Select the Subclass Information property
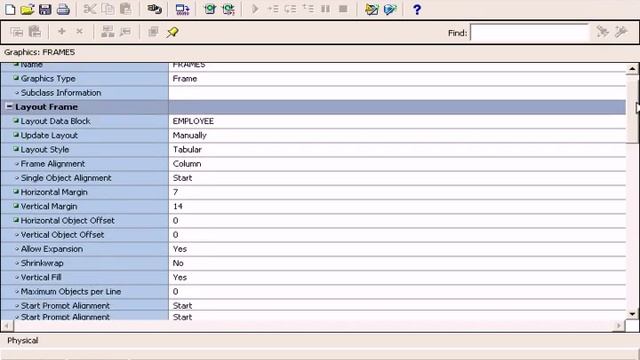The height and width of the screenshot is (360, 640). tap(85, 93)
